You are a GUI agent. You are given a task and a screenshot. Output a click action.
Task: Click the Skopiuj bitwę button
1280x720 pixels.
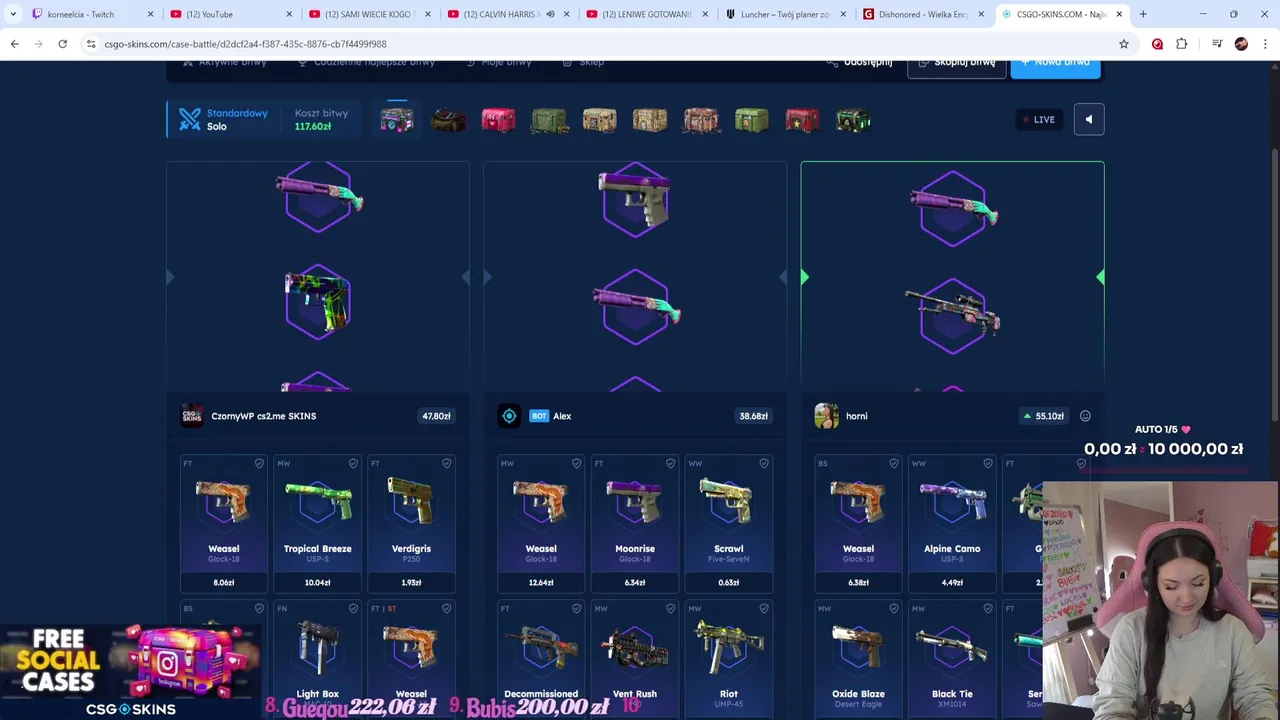tap(956, 65)
